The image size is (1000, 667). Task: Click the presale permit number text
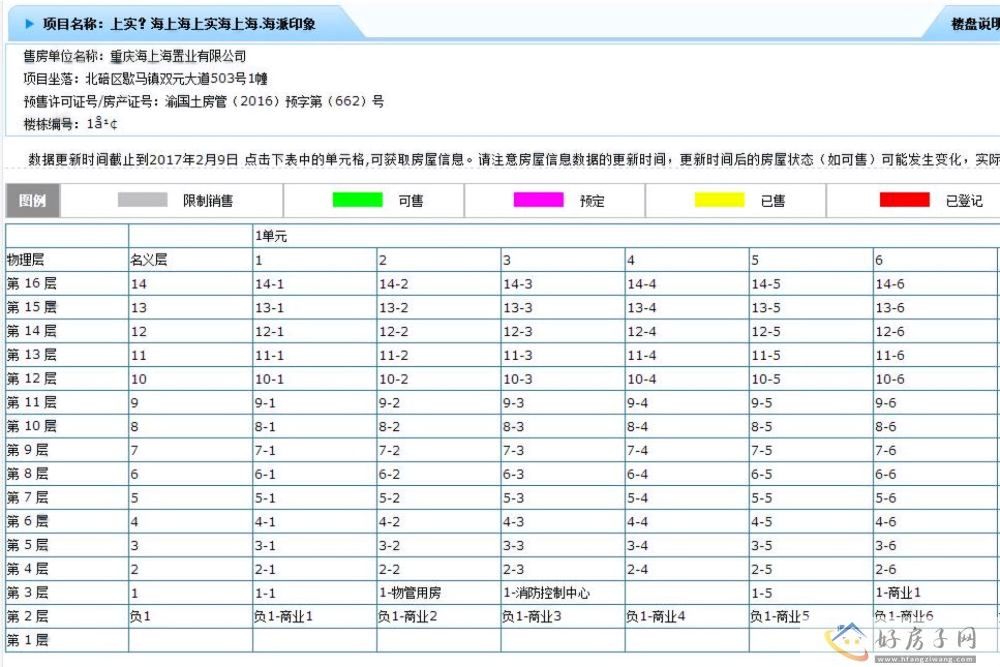pos(274,101)
